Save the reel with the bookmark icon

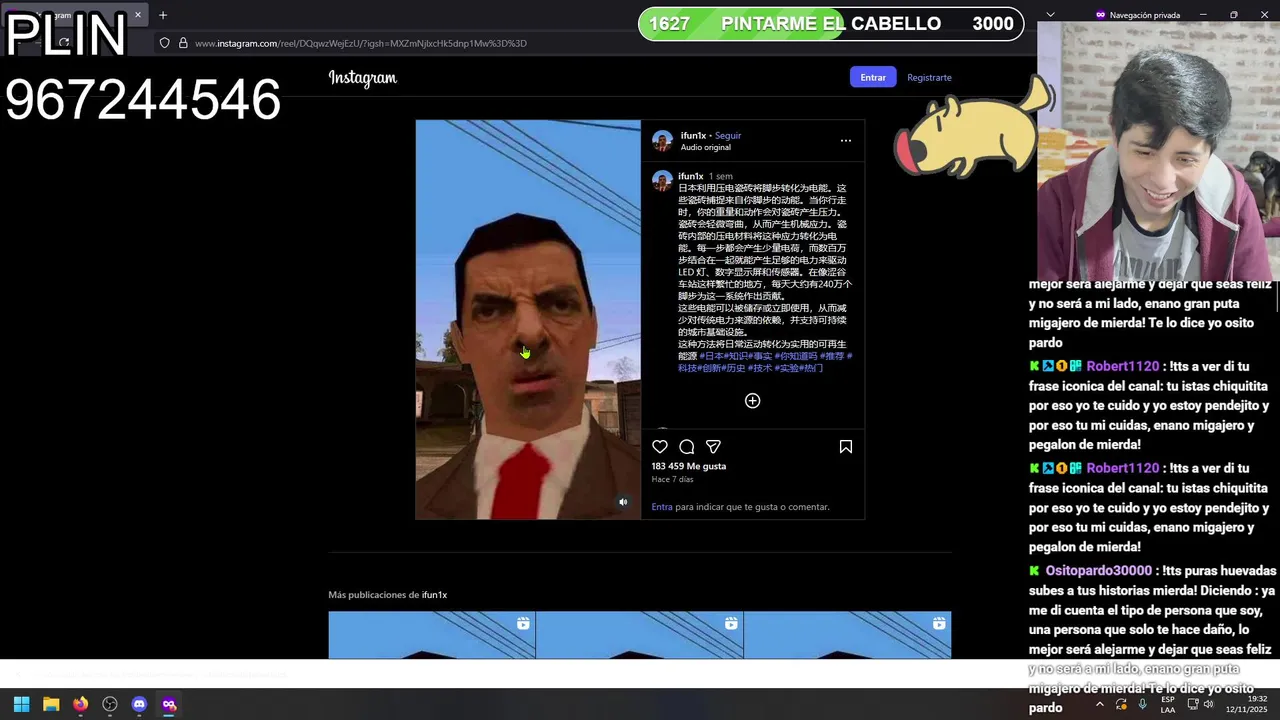(846, 447)
